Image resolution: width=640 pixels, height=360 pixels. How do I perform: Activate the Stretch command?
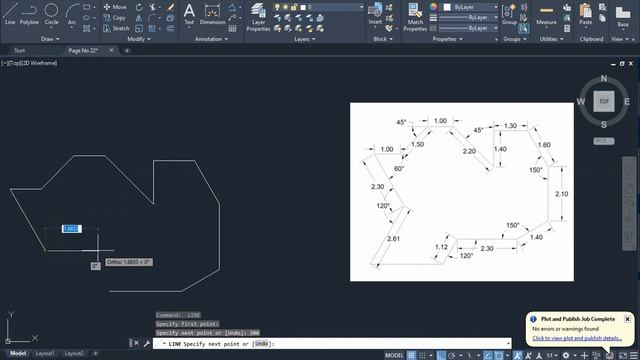116,29
